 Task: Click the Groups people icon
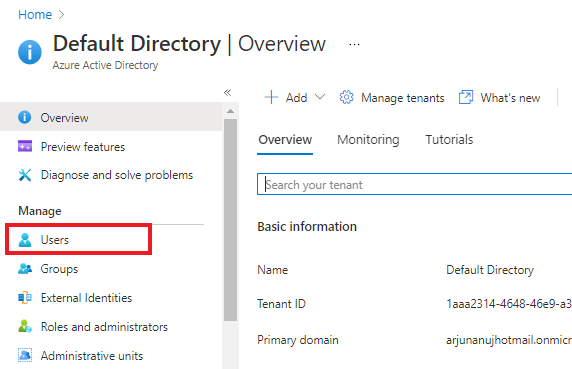[x=25, y=269]
